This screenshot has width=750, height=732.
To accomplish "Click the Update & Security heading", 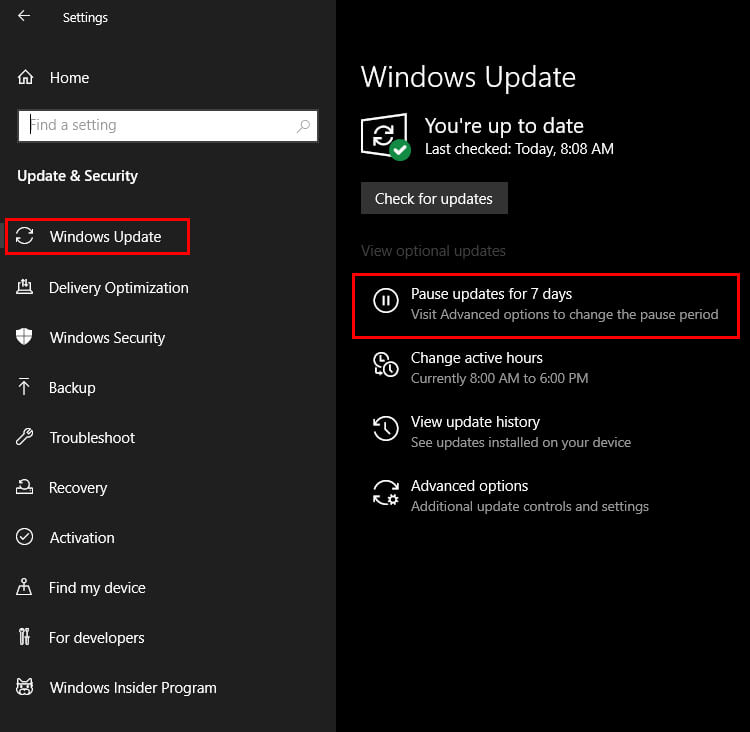I will tap(77, 176).
